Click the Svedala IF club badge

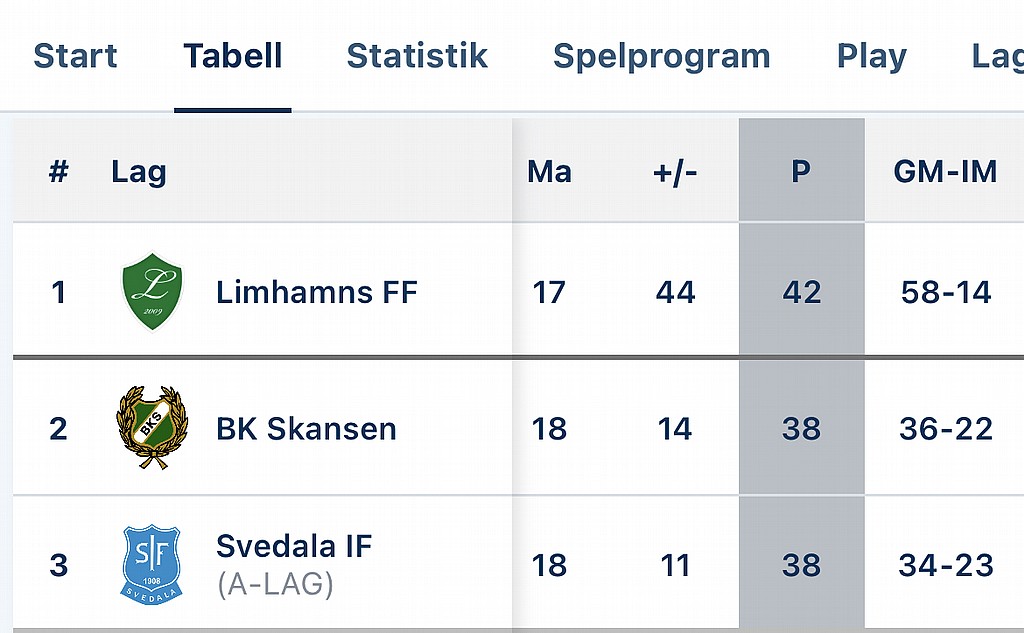pos(152,565)
